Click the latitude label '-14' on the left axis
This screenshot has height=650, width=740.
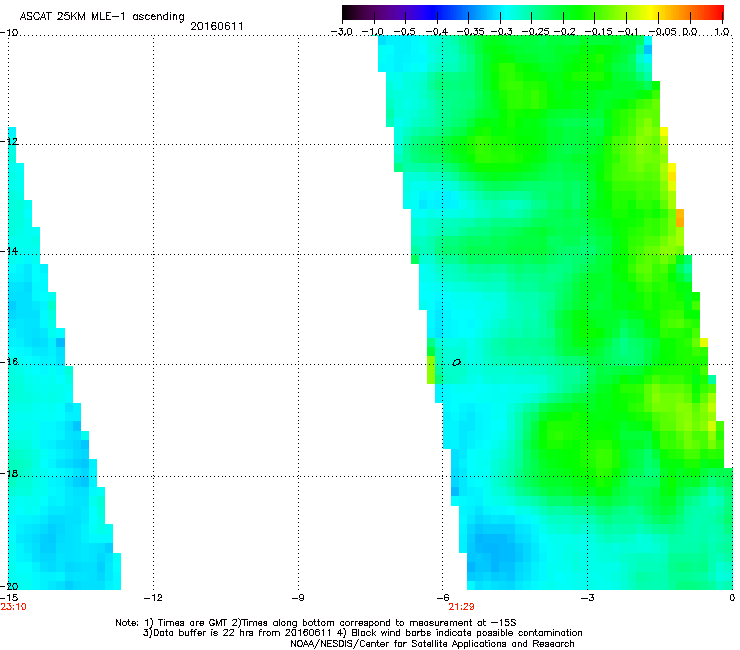point(9,251)
